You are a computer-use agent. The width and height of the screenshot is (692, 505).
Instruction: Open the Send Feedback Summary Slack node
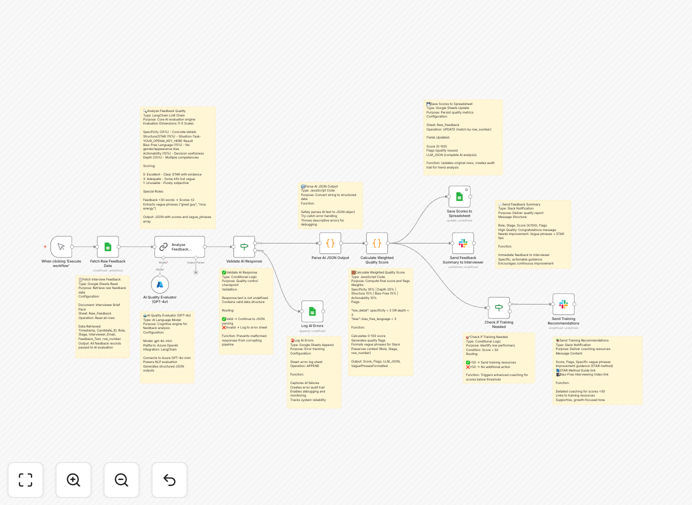pyautogui.click(x=463, y=243)
